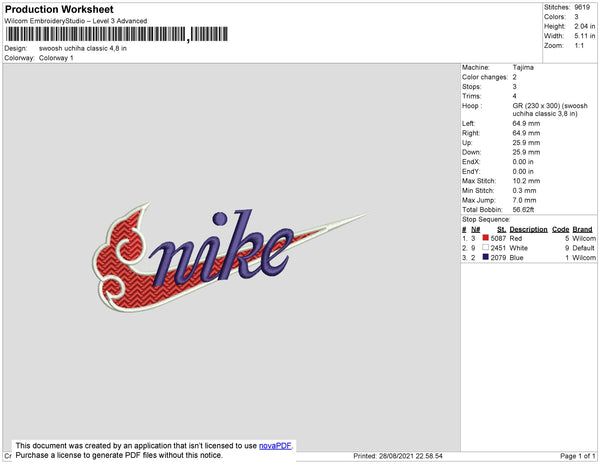Click the barcode under the worksheet title
Screen dimensions: 600x464
coord(117,34)
